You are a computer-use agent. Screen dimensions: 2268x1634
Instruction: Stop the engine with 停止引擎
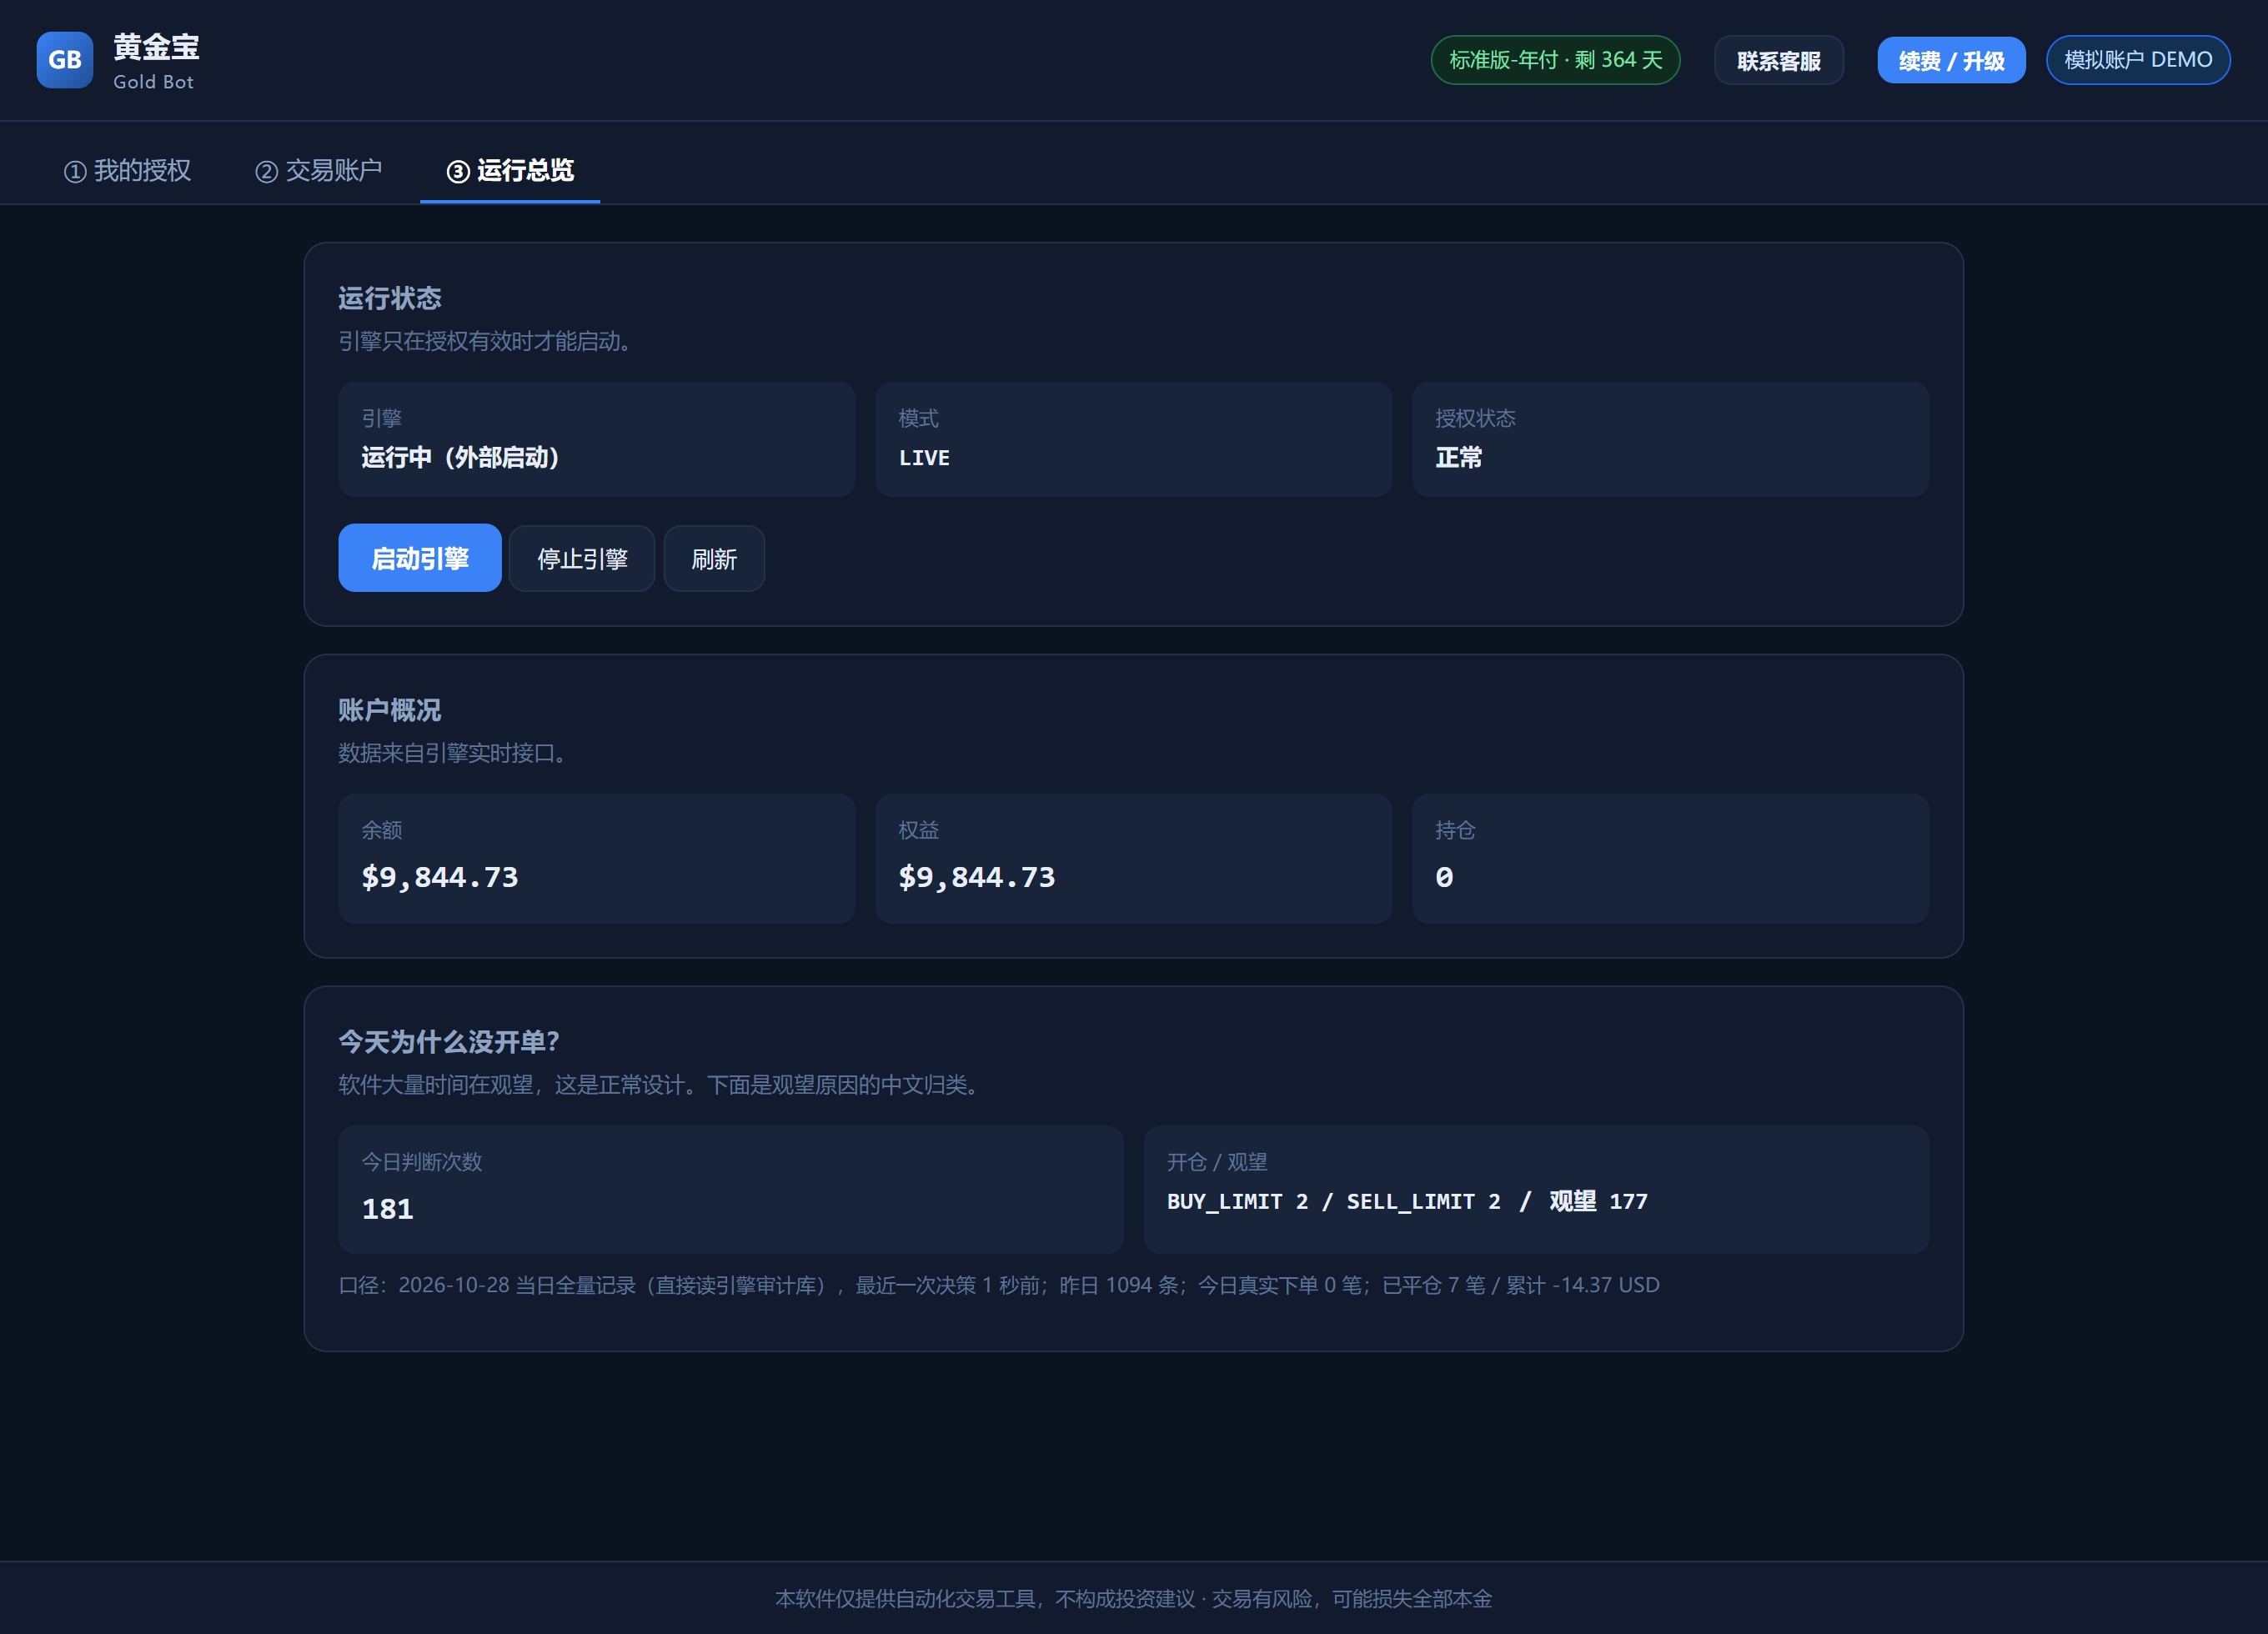(582, 559)
